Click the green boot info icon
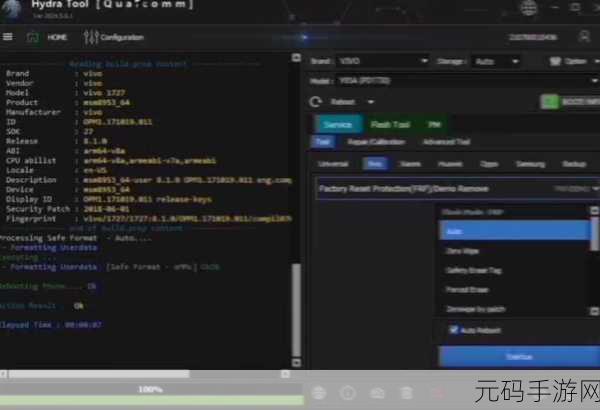600x410 pixels. point(549,102)
